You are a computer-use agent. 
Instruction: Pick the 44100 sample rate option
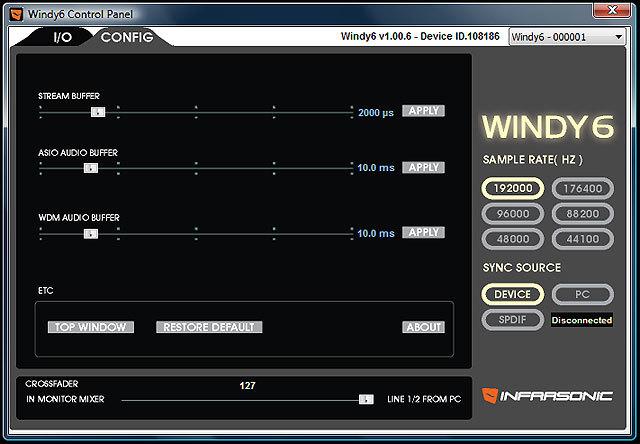(x=583, y=239)
